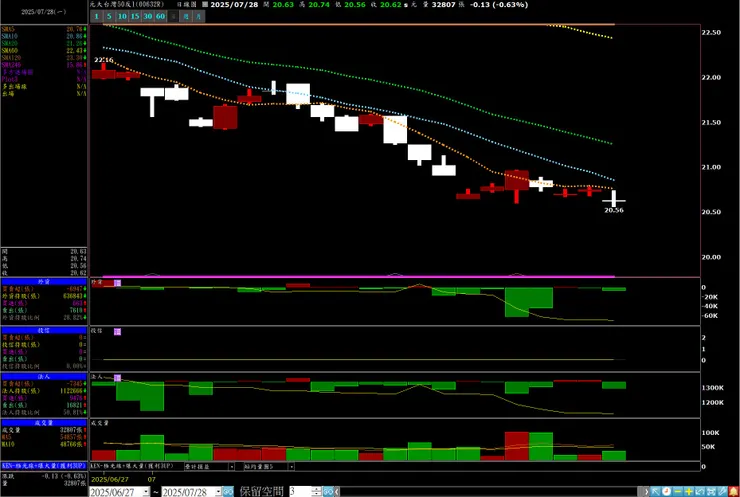This screenshot has height=497, width=740.
Task: Click the orange clock icon
Action: coord(666,491)
